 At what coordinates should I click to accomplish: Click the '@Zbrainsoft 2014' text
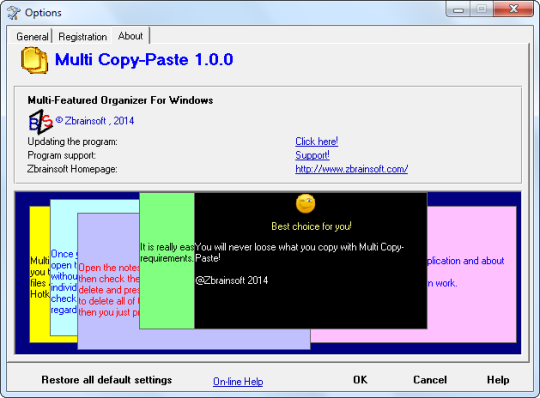tap(231, 280)
